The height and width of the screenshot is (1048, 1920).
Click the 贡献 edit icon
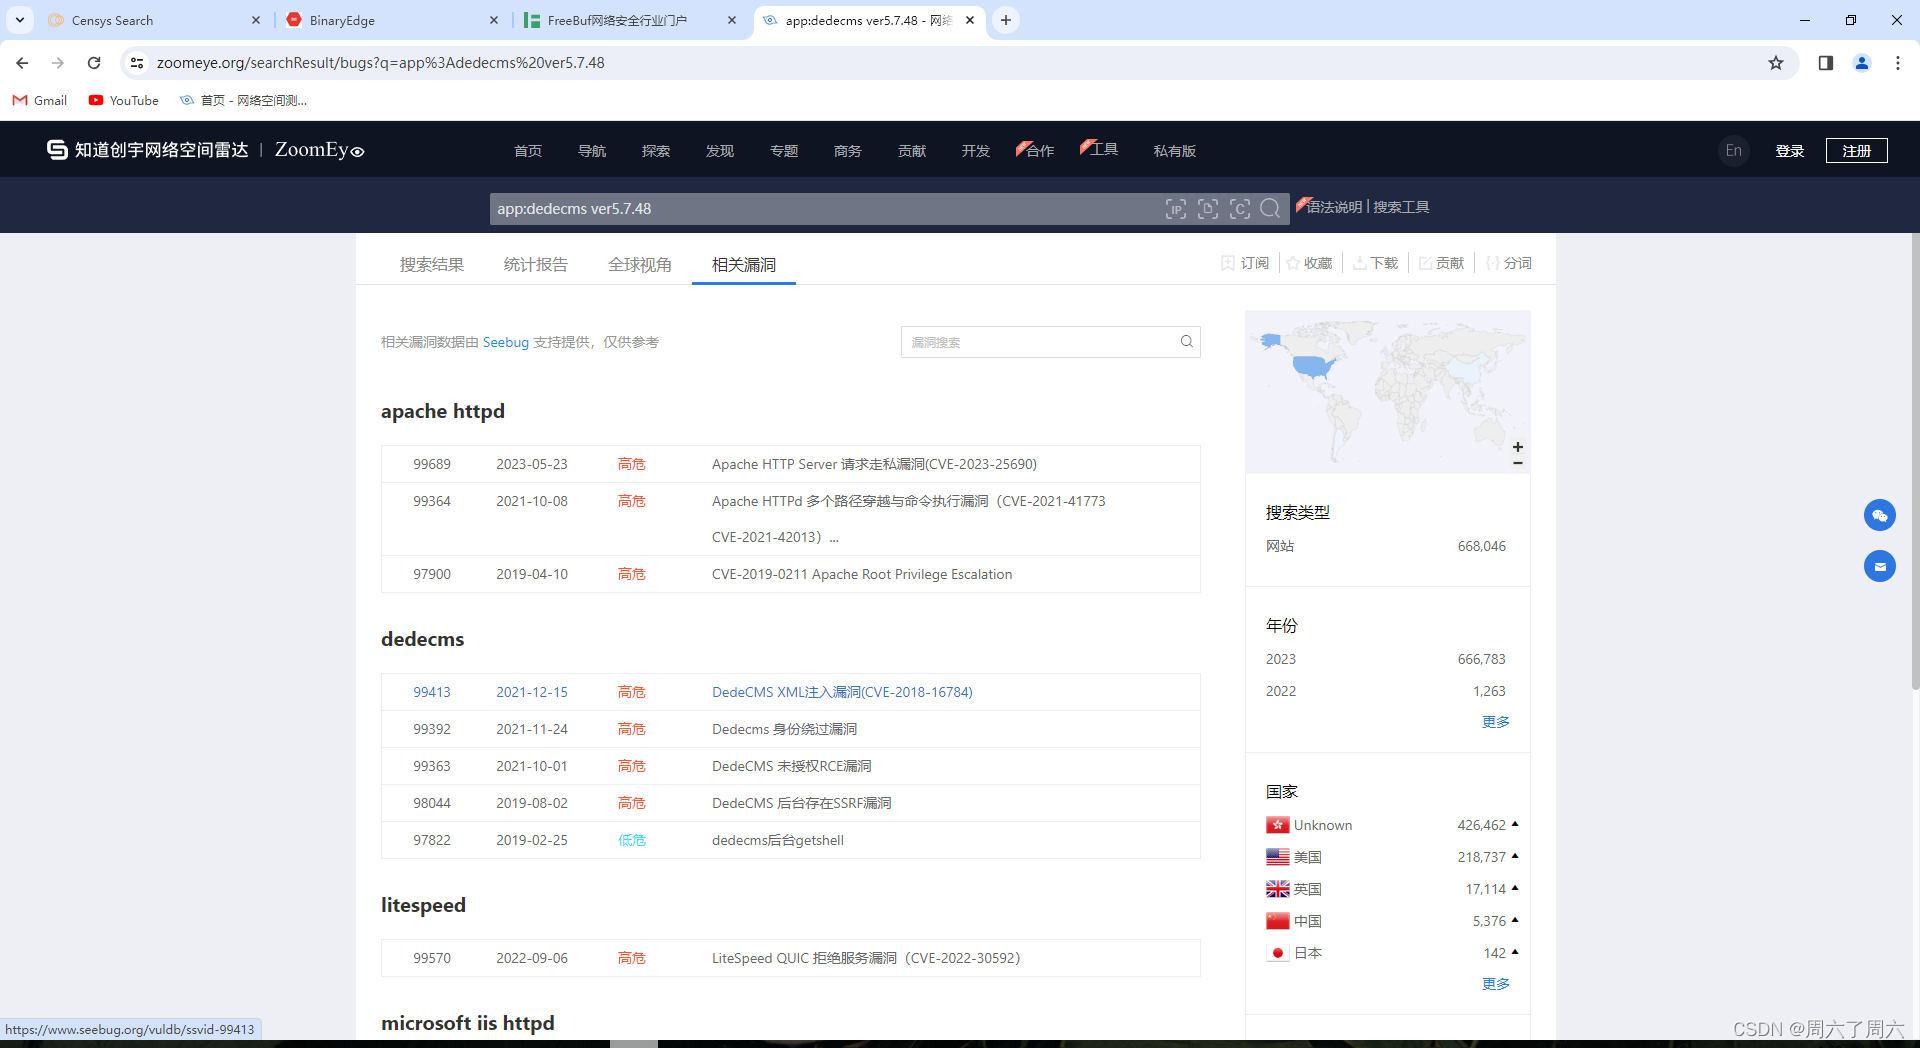tap(1425, 263)
